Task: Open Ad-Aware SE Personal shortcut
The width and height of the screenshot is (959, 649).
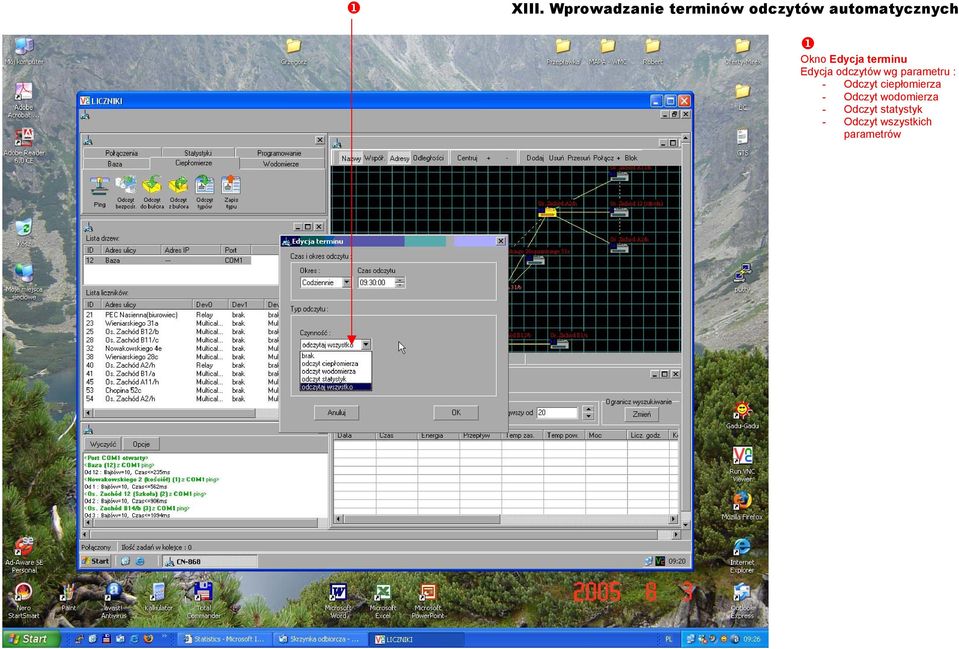Action: click(x=24, y=555)
